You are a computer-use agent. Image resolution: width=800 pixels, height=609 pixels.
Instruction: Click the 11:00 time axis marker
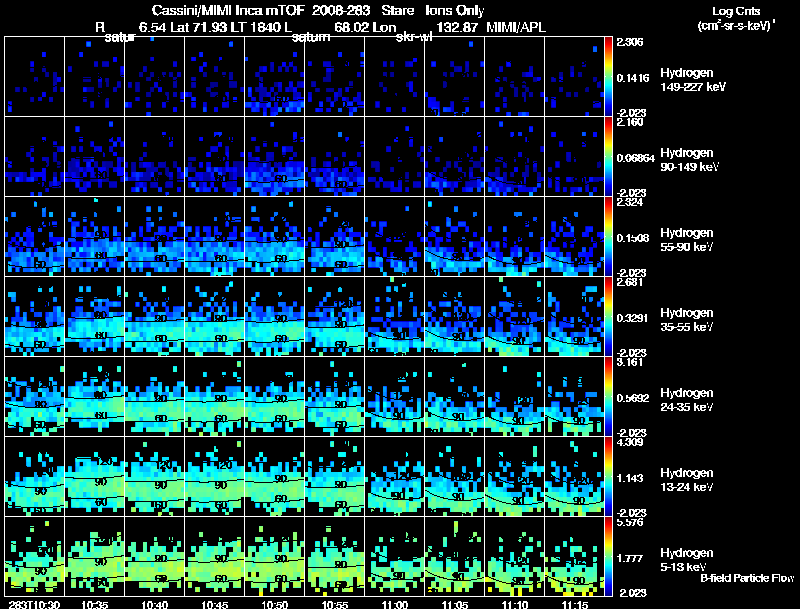395,605
